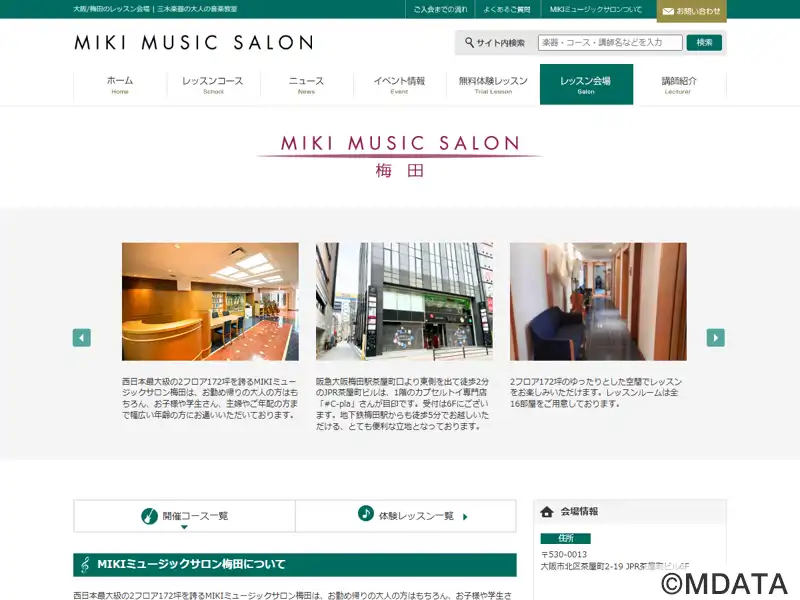This screenshot has height=600, width=800.
Task: Select the レッスン会場 Salon tab
Action: (586, 84)
